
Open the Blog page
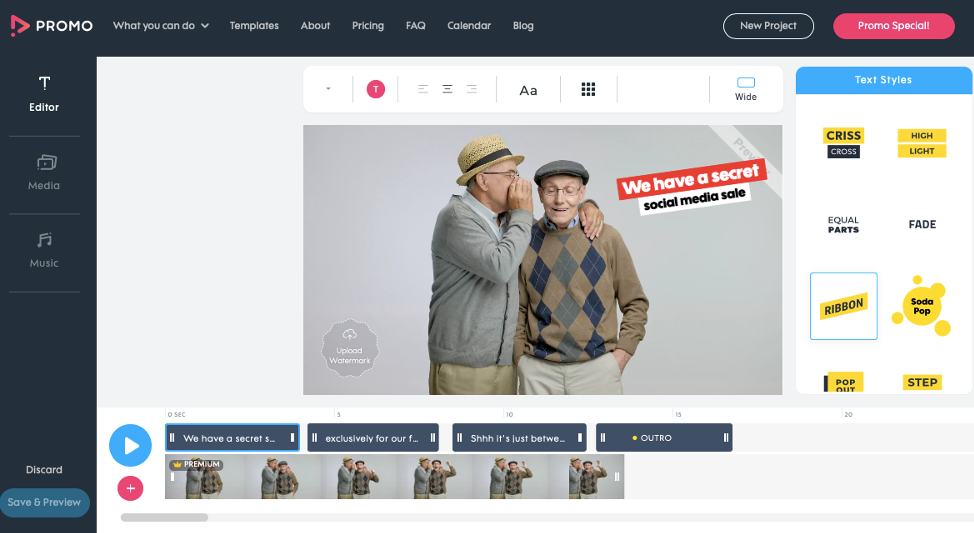coord(523,25)
